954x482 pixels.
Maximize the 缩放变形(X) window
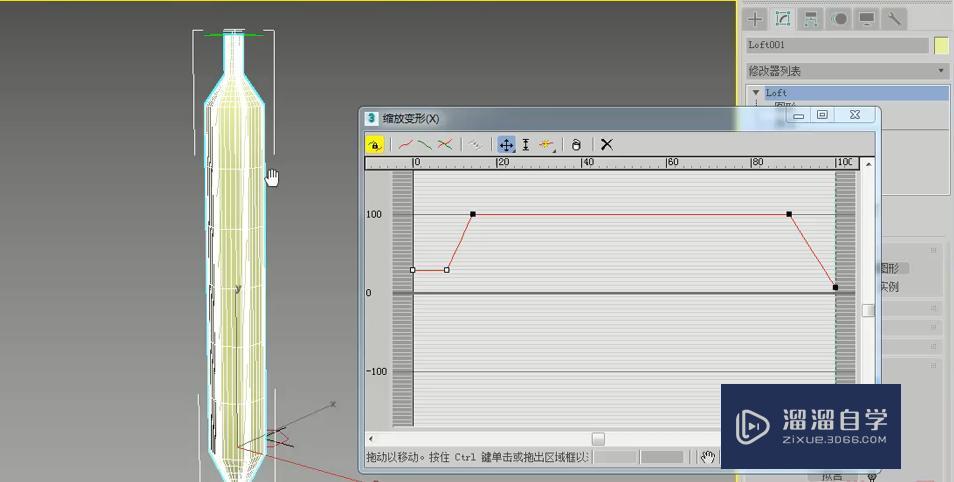click(x=822, y=115)
